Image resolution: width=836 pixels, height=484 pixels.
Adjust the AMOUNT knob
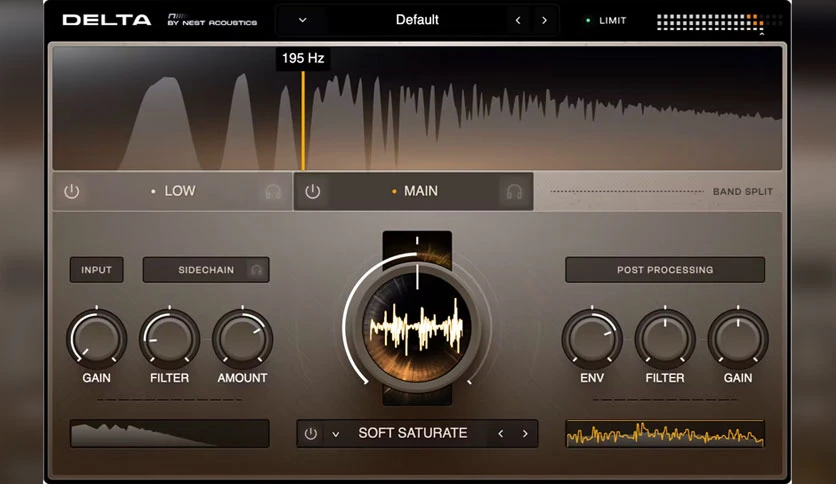click(243, 338)
